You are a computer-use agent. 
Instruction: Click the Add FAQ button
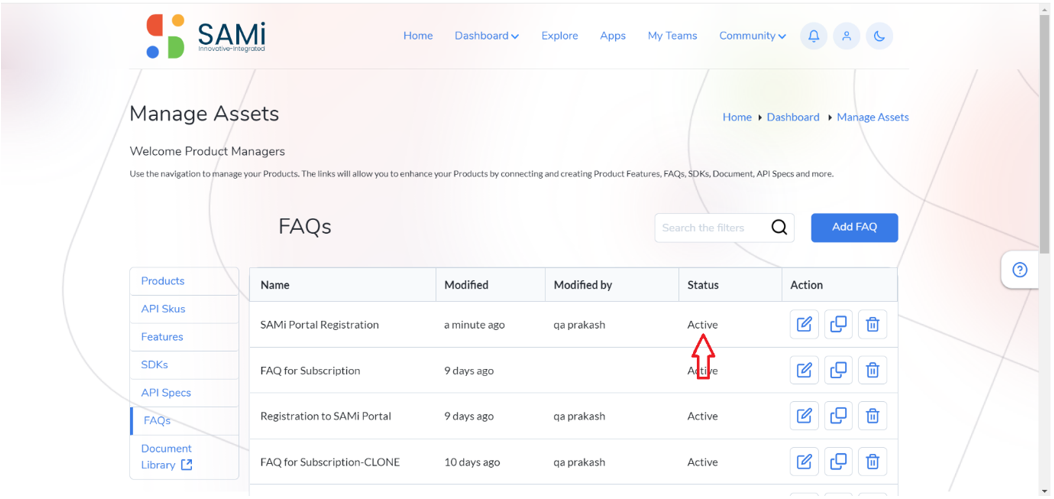[x=854, y=227]
